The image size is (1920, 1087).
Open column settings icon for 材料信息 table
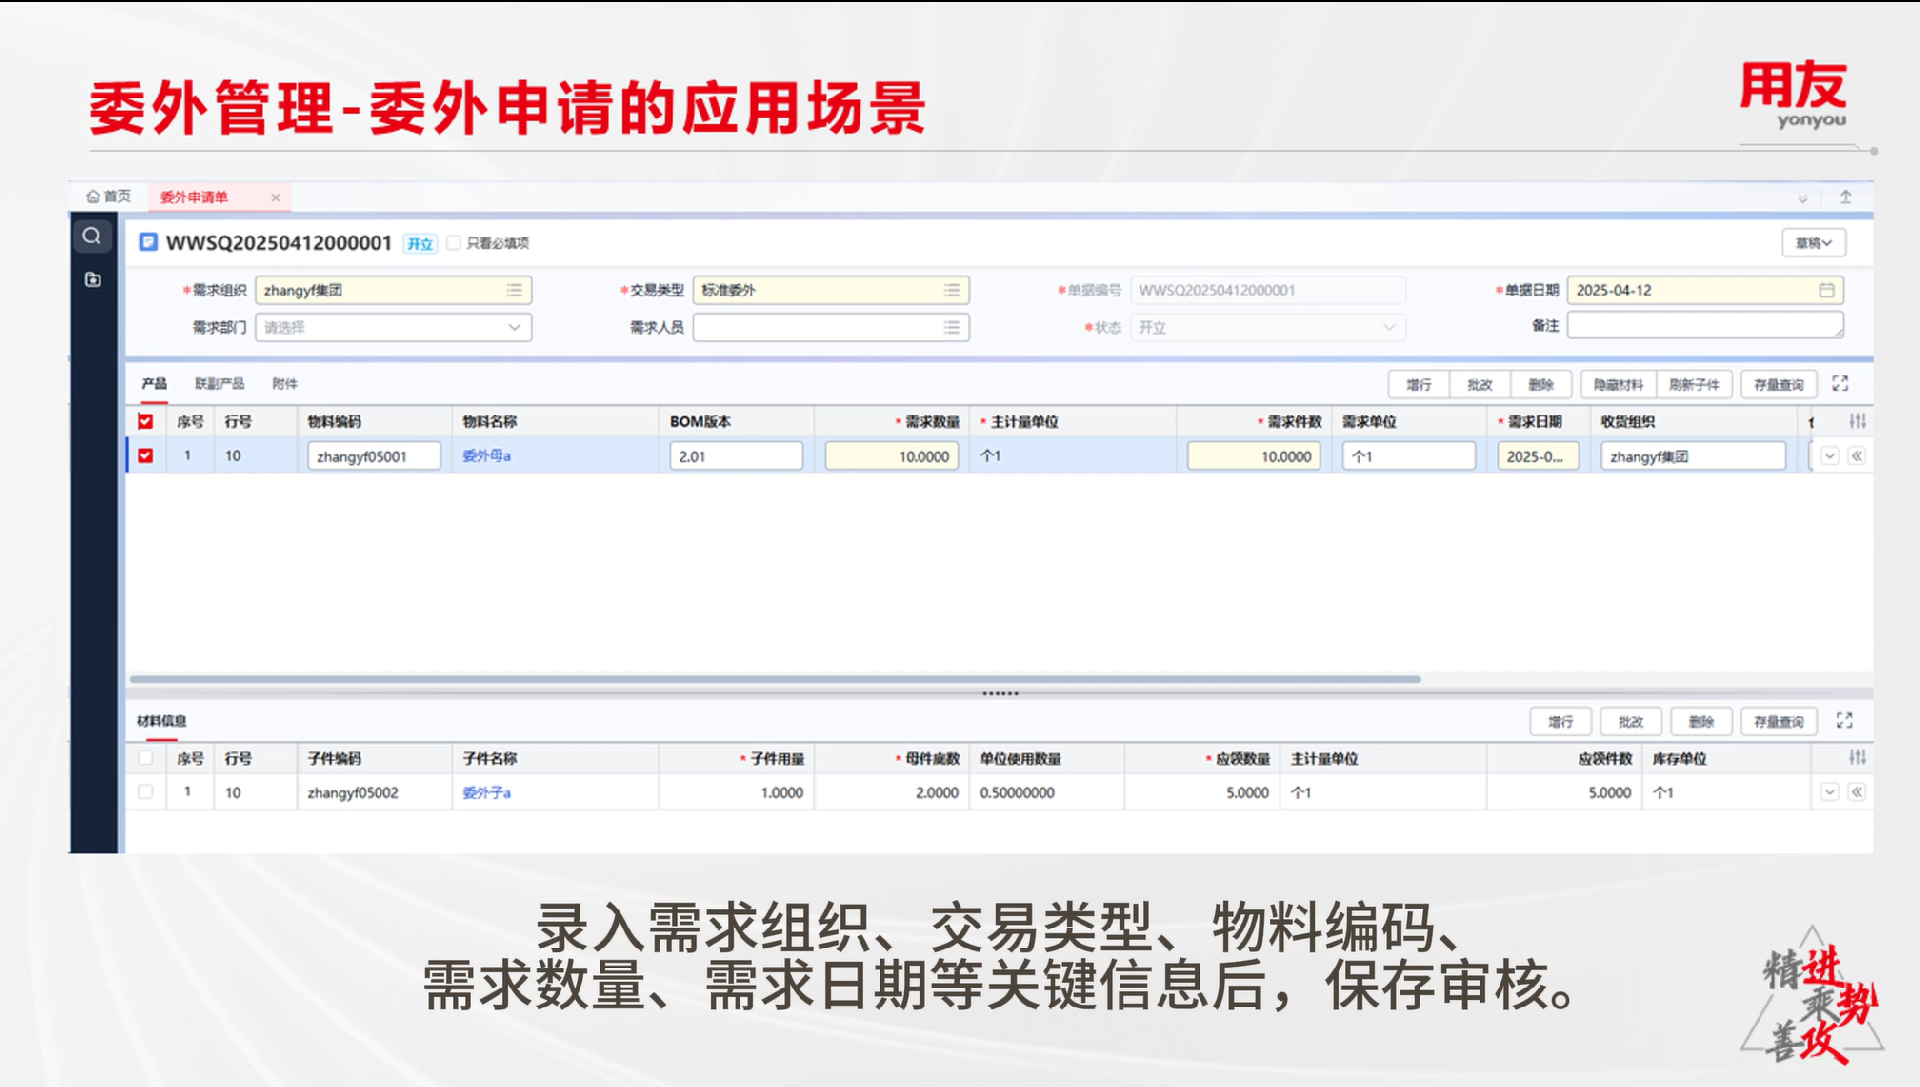coord(1857,758)
